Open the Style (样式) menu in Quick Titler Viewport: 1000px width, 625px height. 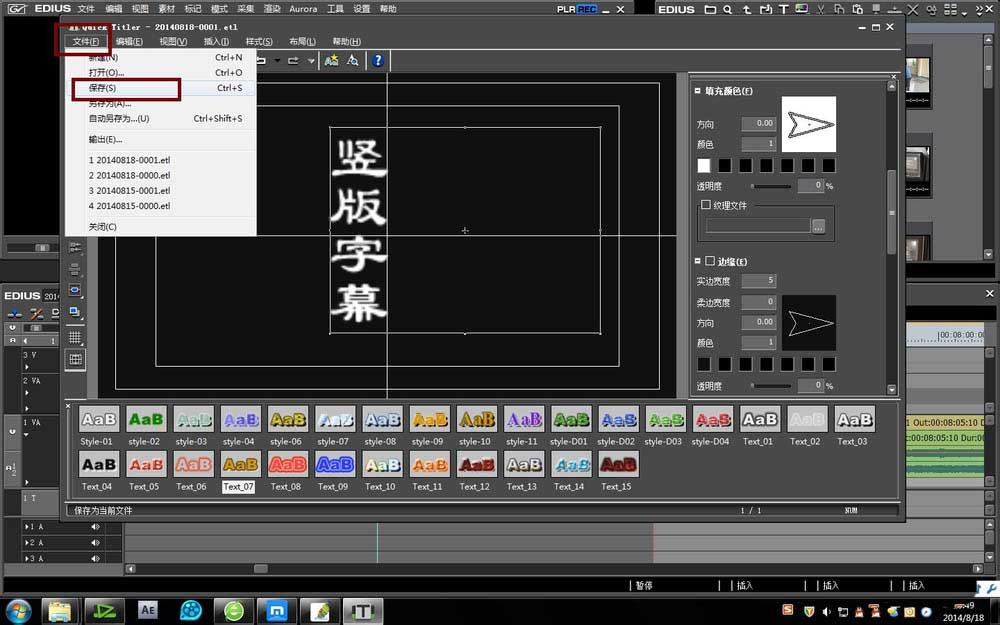pyautogui.click(x=259, y=41)
